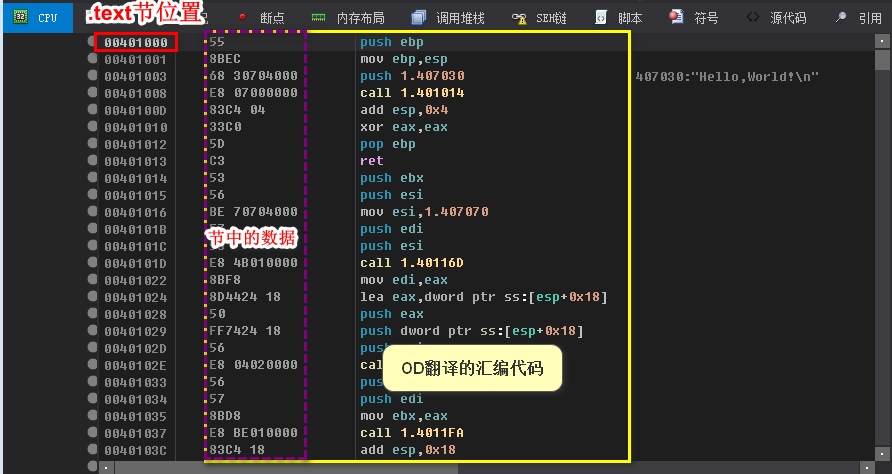
Task: Select the 'mov ebx,eax' instruction
Action: point(403,416)
